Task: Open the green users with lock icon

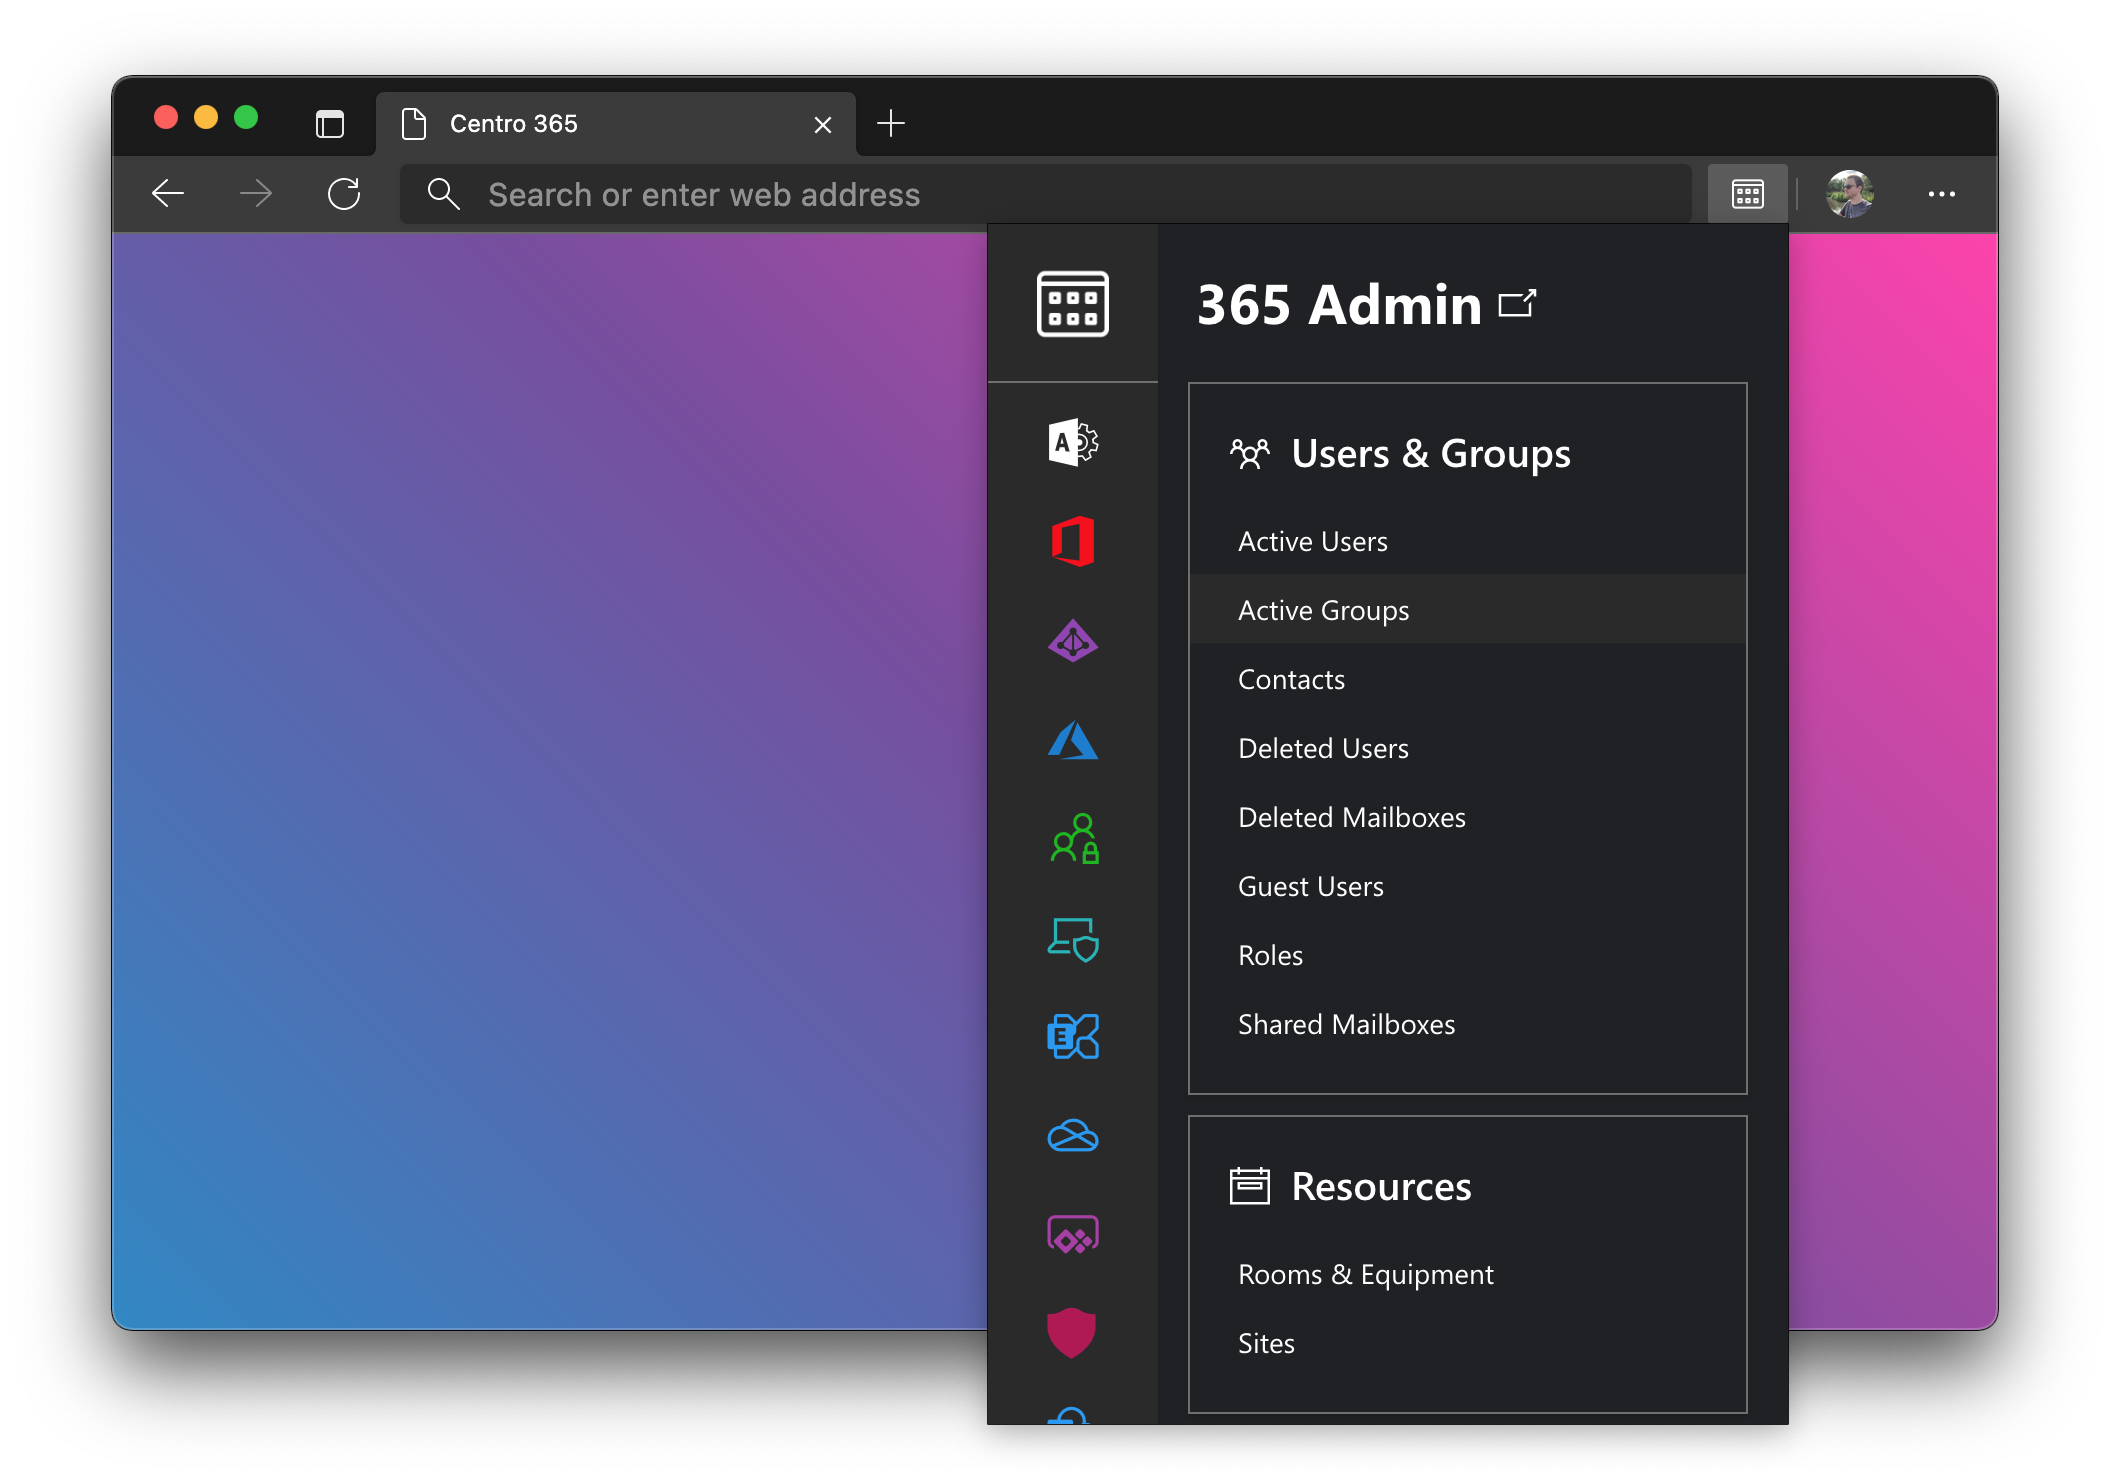Action: coord(1075,838)
